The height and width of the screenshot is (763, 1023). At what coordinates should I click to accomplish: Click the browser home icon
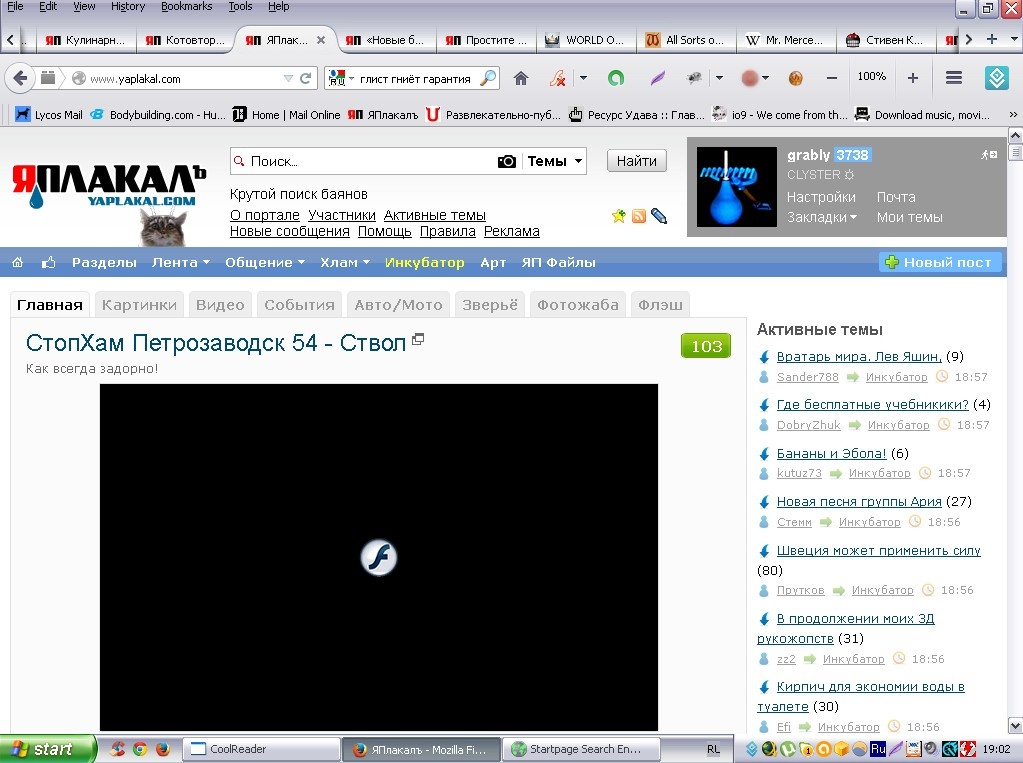520,78
